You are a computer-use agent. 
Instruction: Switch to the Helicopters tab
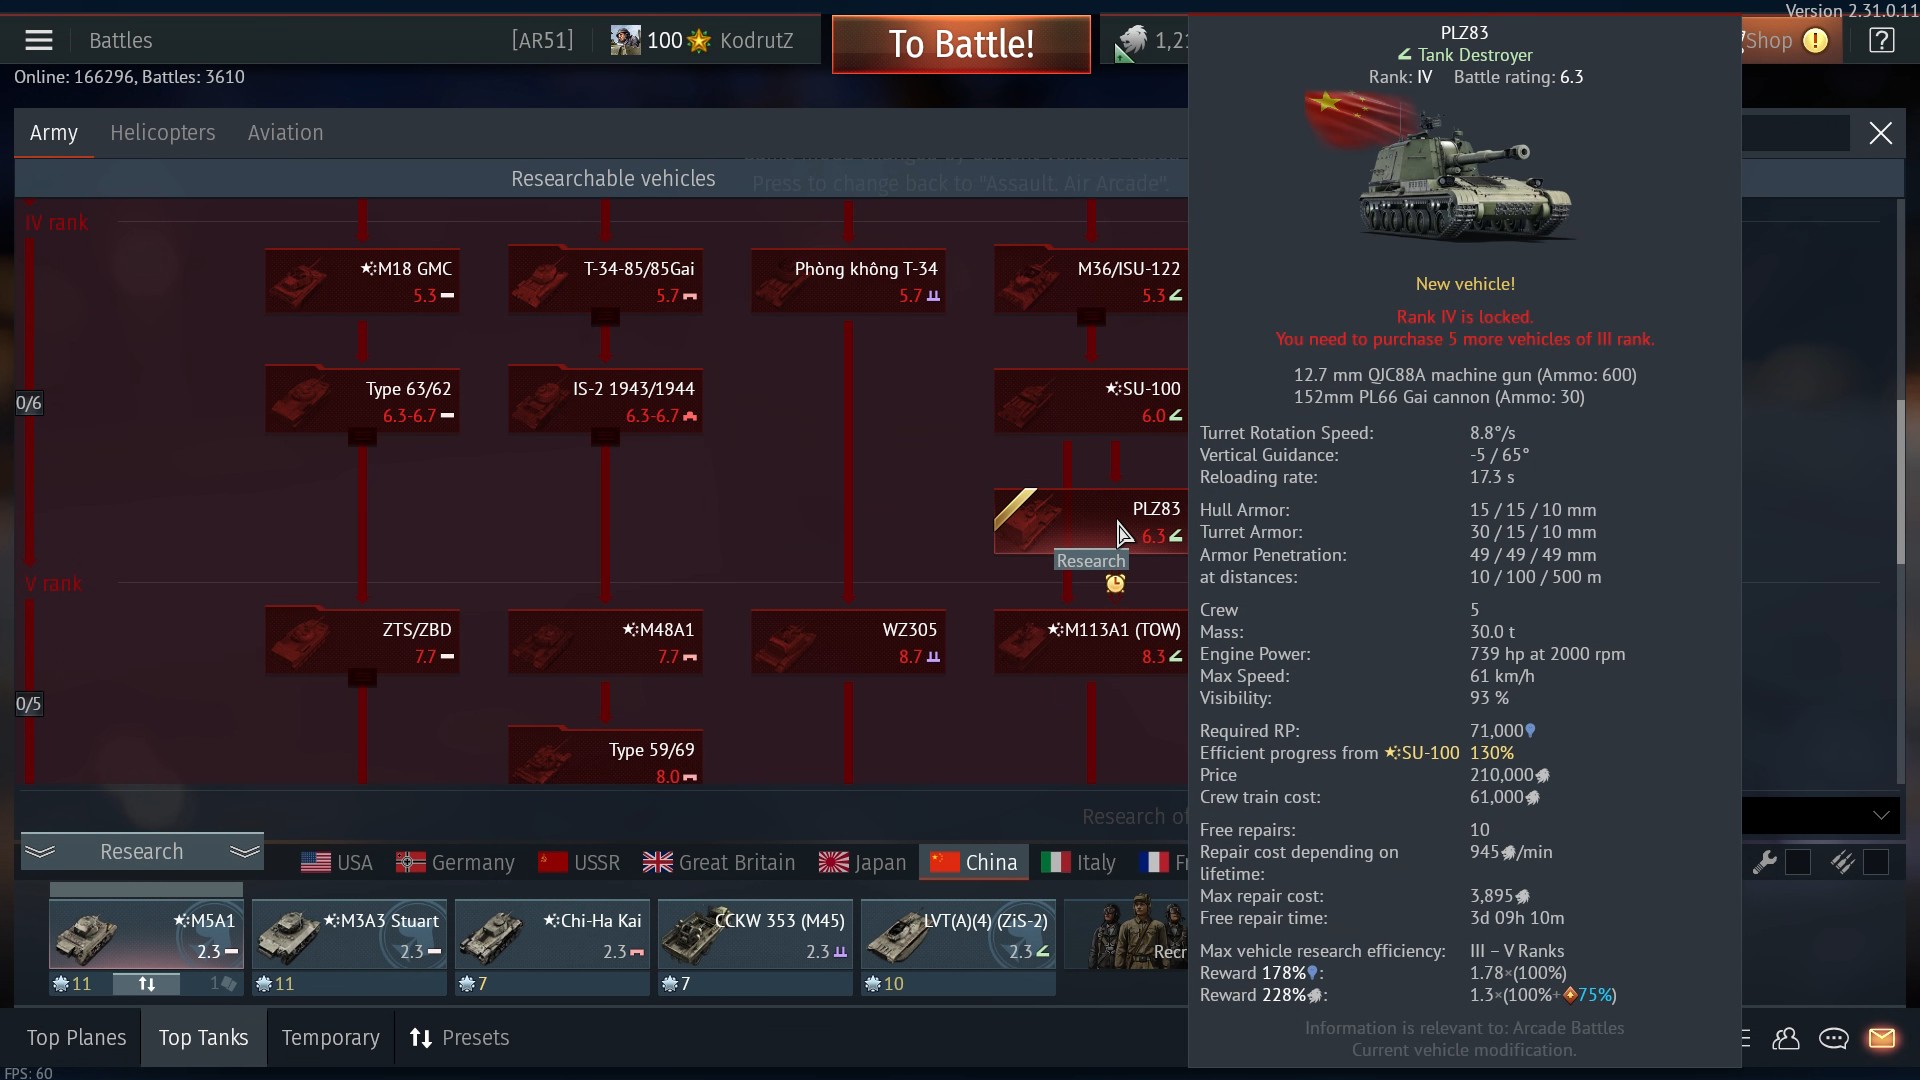pyautogui.click(x=163, y=133)
